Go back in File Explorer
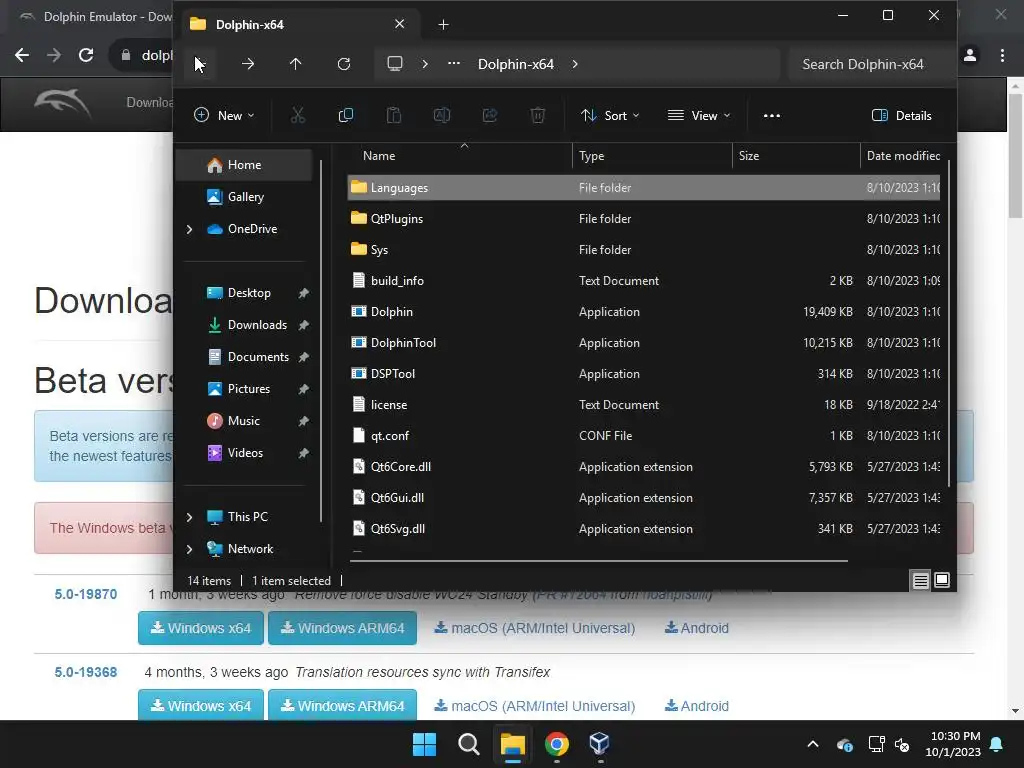 pyautogui.click(x=200, y=64)
